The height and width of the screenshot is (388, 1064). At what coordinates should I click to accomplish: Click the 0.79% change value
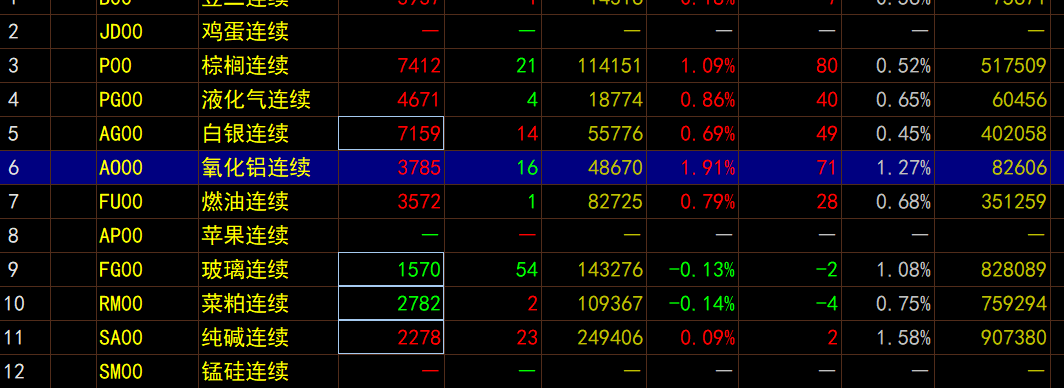click(x=708, y=201)
